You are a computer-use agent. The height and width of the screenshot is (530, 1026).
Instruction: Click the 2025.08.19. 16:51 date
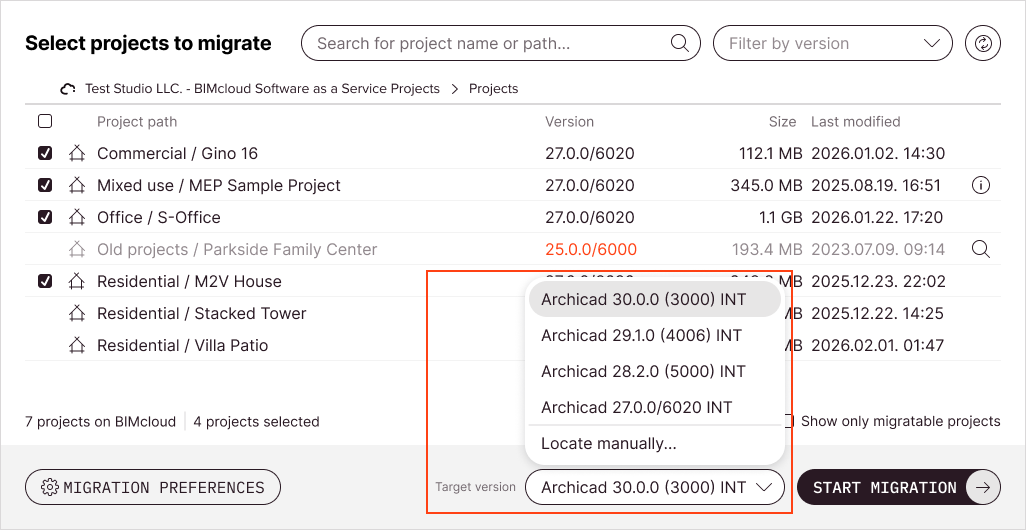876,186
